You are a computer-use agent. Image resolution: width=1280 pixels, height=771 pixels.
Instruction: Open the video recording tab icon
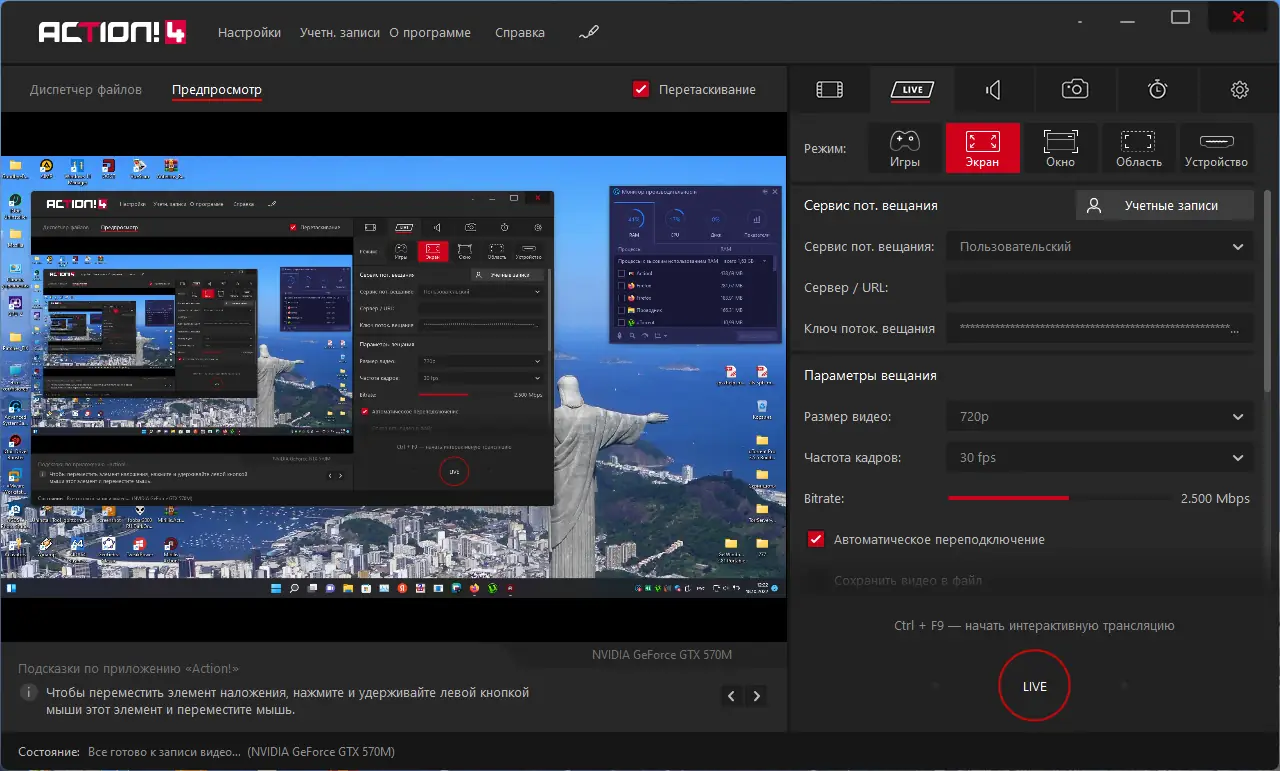(829, 90)
